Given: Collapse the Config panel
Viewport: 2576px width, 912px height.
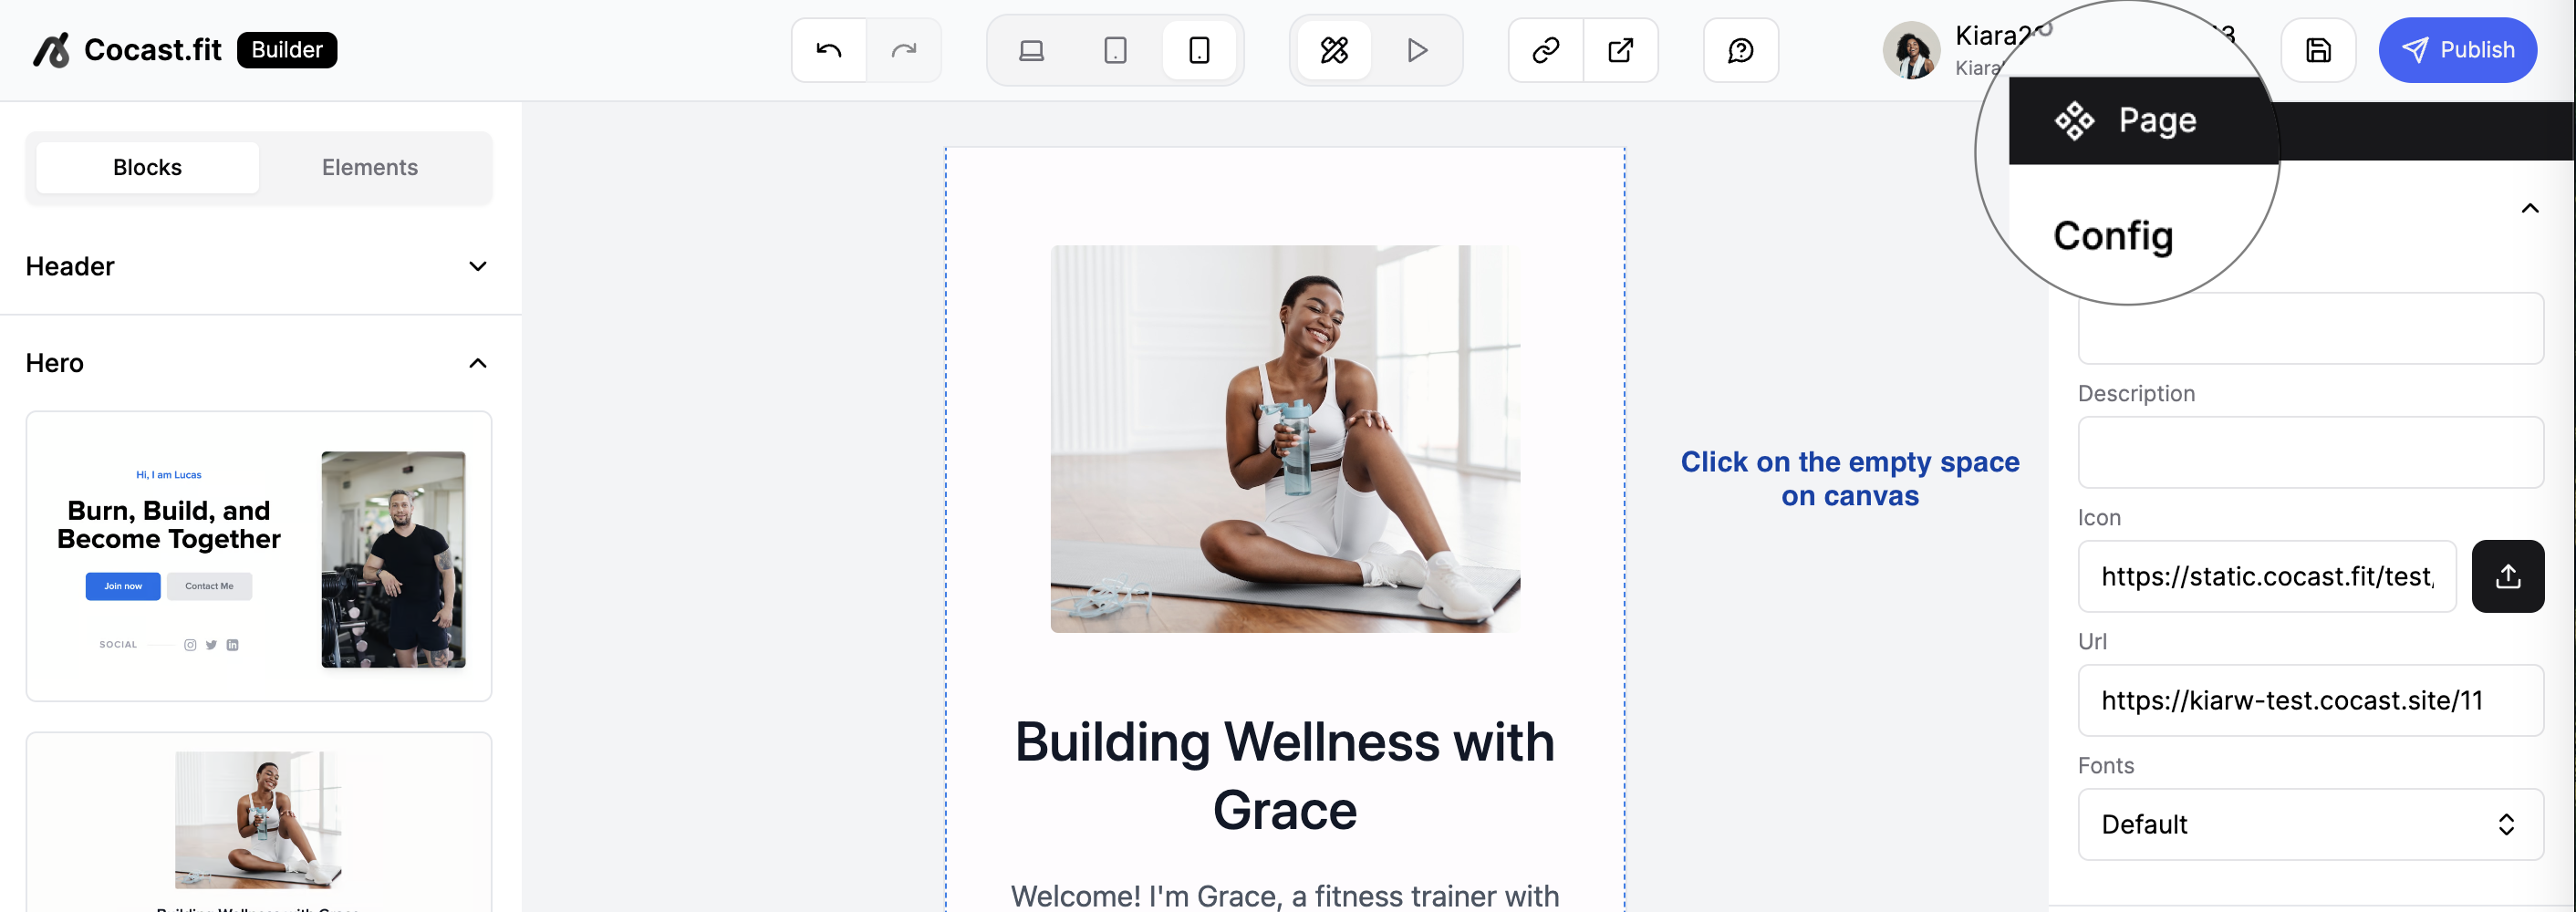Looking at the screenshot, I should (2531, 208).
